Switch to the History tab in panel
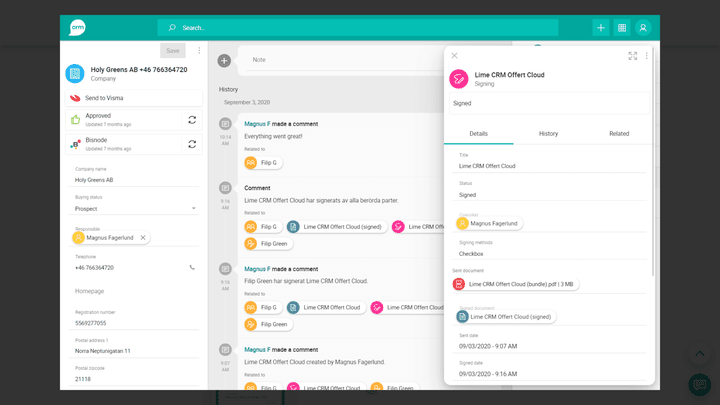Image resolution: width=720 pixels, height=405 pixels. 548,134
